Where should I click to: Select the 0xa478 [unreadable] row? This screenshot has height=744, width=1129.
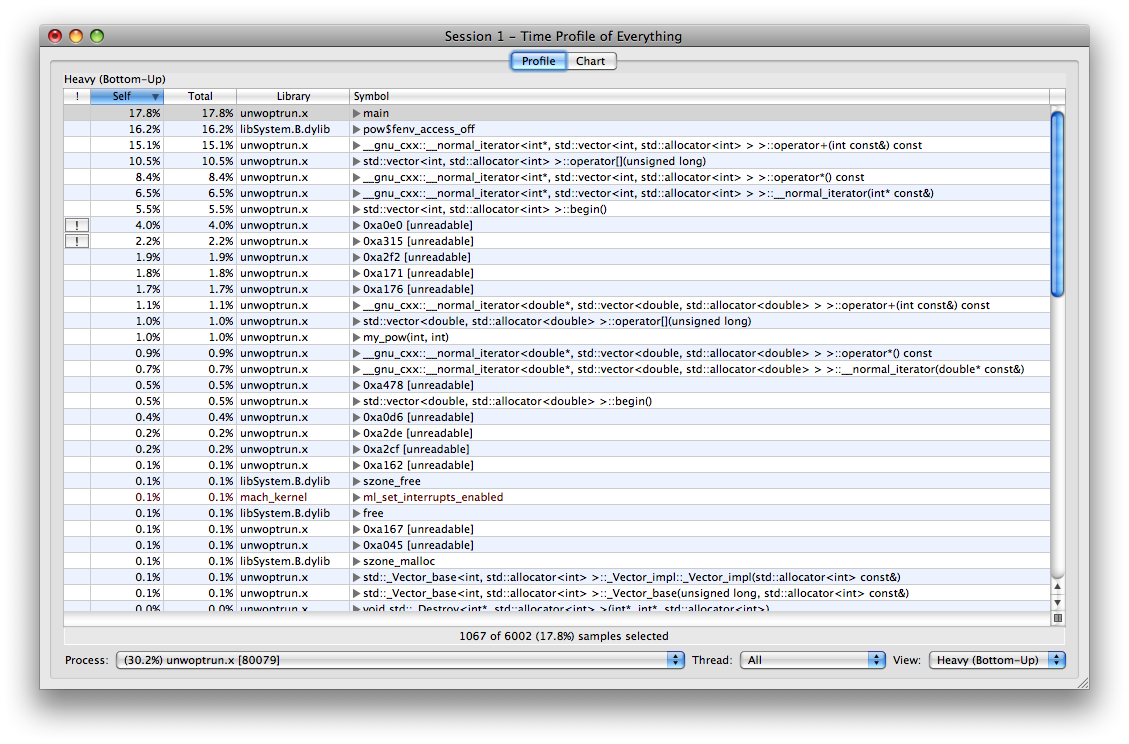pyautogui.click(x=557, y=385)
